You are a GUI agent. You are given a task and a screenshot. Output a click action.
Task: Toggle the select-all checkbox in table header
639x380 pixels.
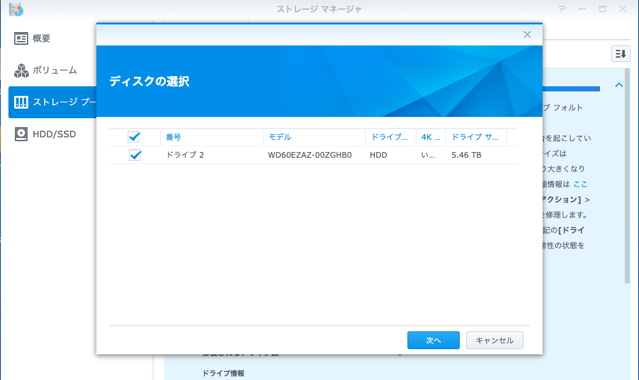(x=134, y=137)
